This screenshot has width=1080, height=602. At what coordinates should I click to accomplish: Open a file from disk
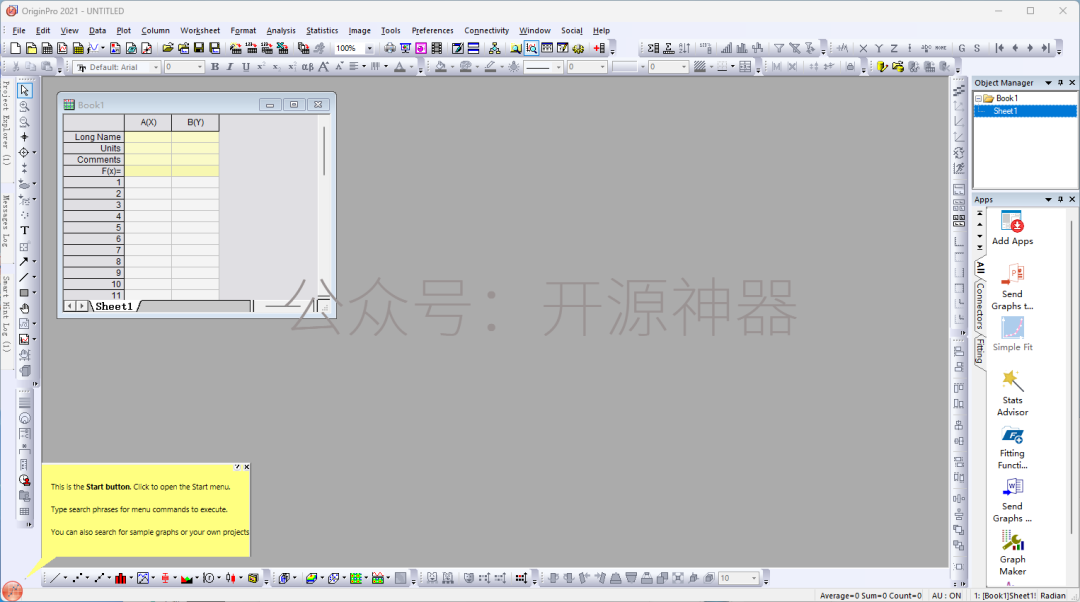click(x=167, y=48)
